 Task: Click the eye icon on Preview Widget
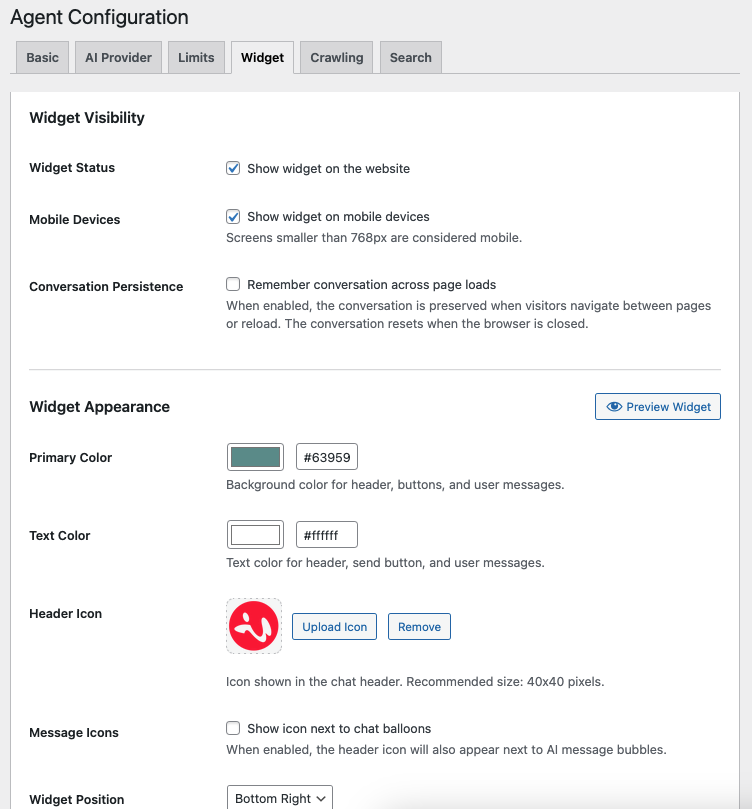pos(614,406)
